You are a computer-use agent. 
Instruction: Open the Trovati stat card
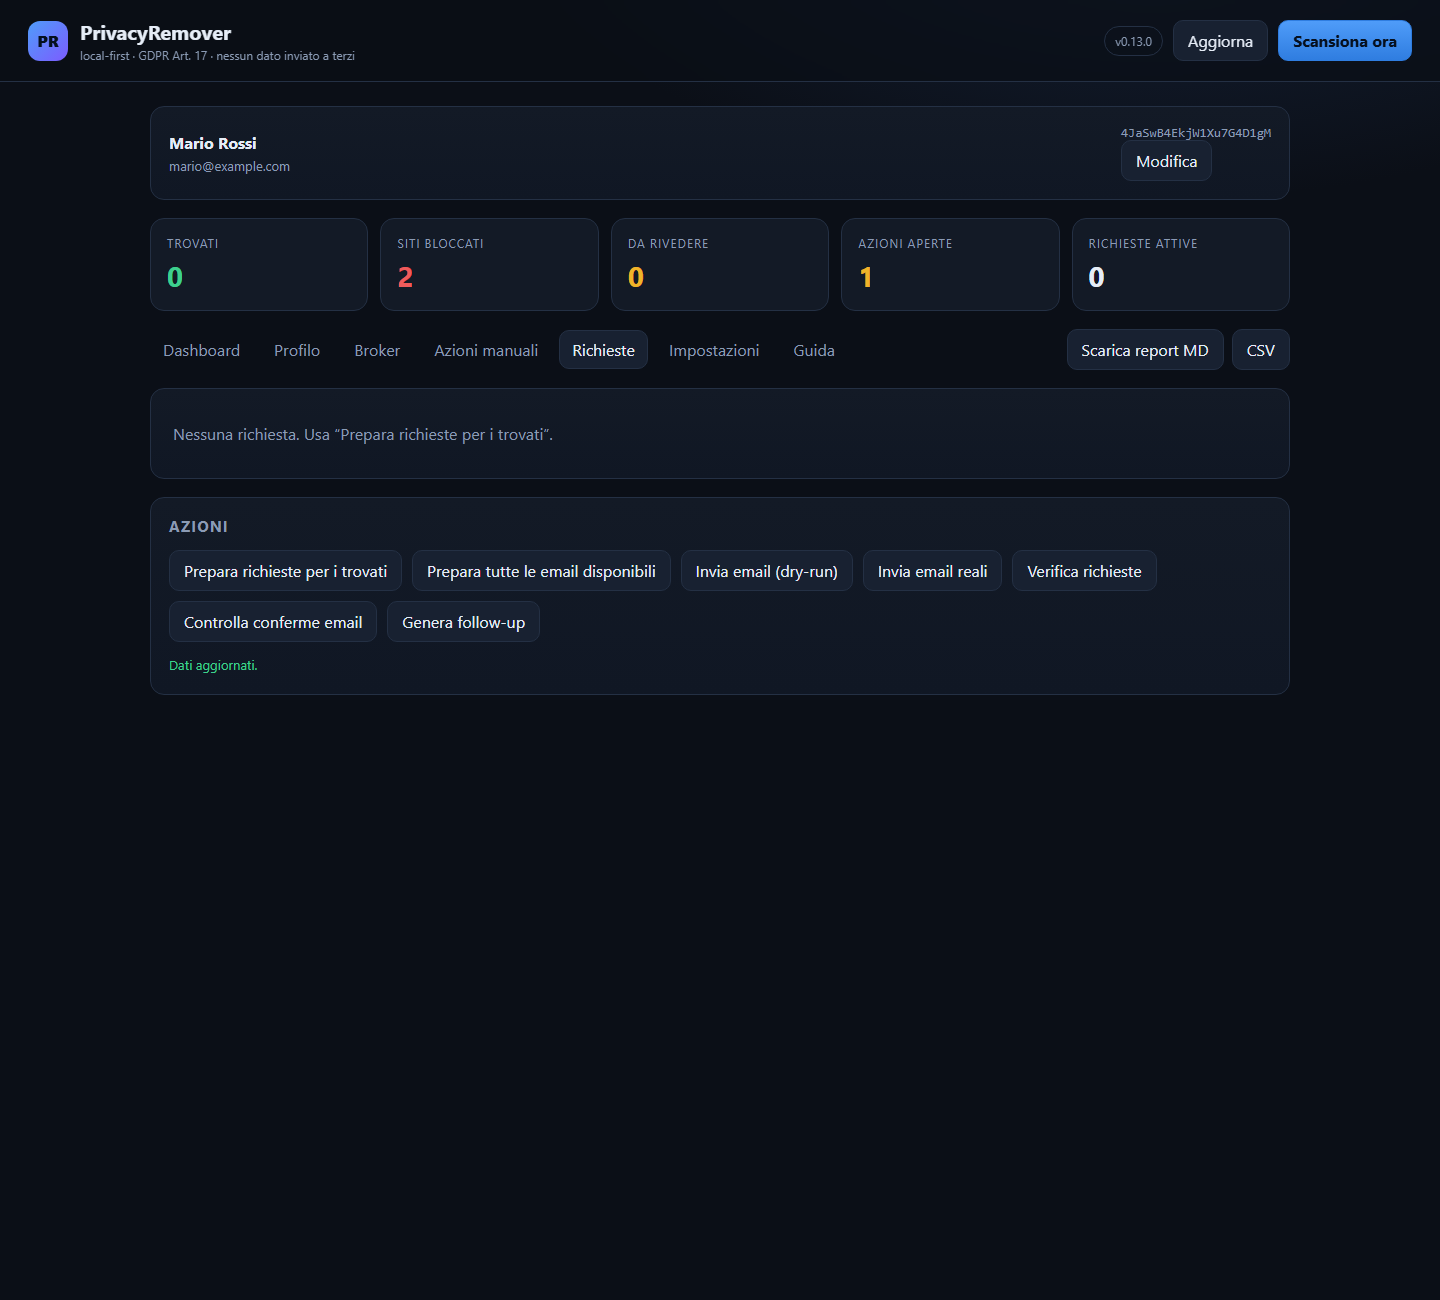click(259, 264)
